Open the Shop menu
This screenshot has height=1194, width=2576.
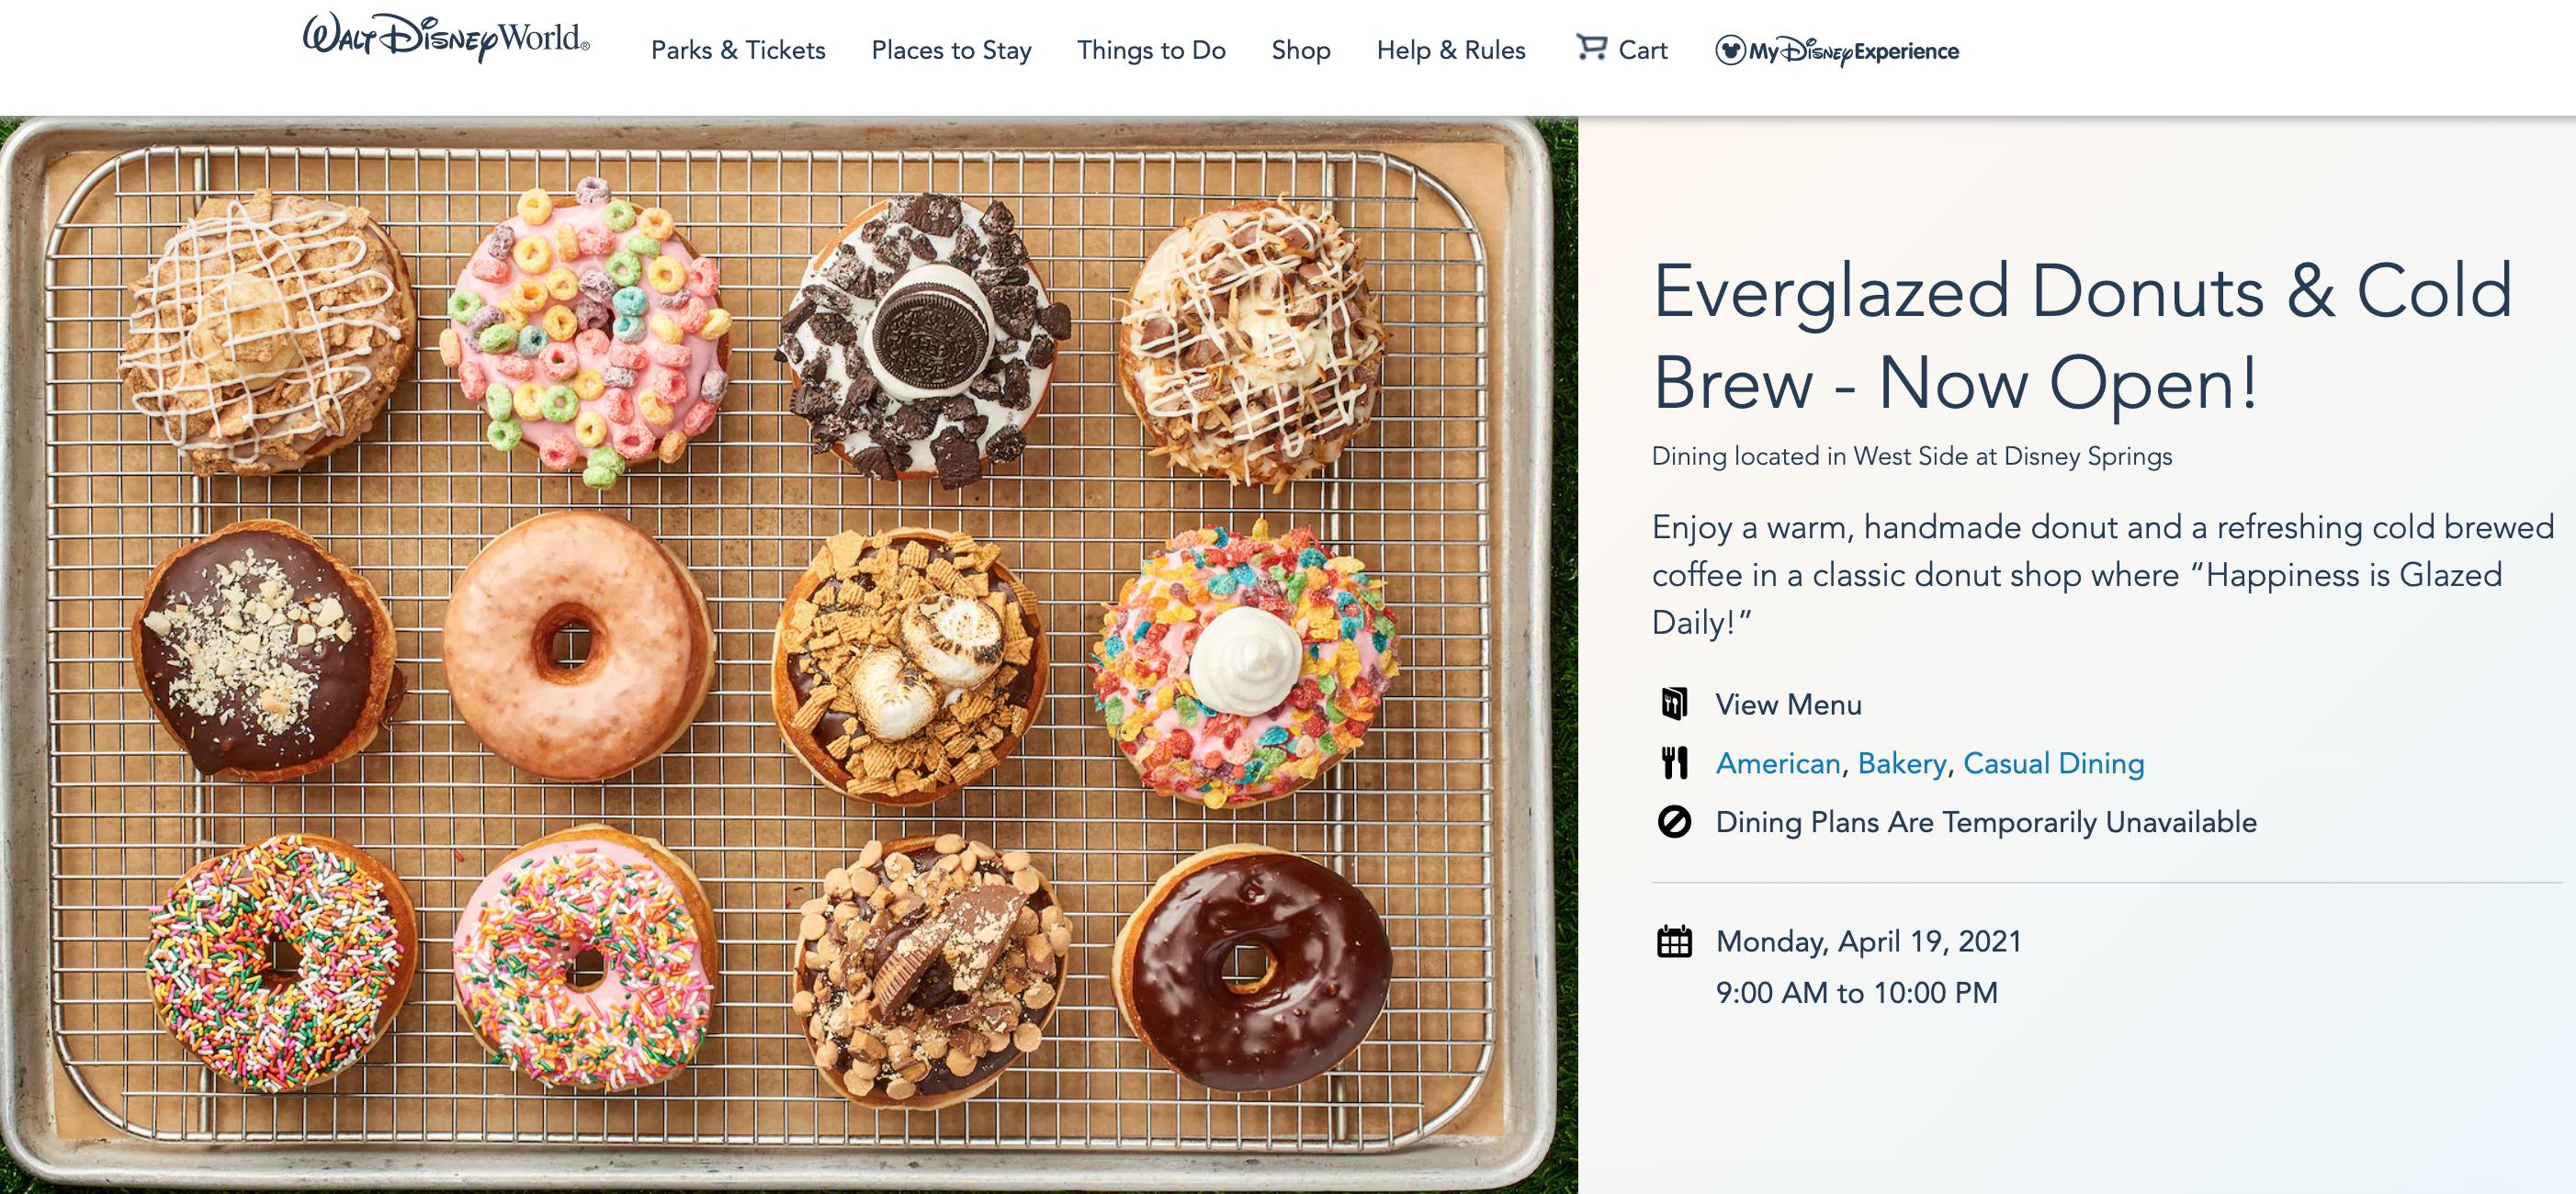click(x=1300, y=50)
